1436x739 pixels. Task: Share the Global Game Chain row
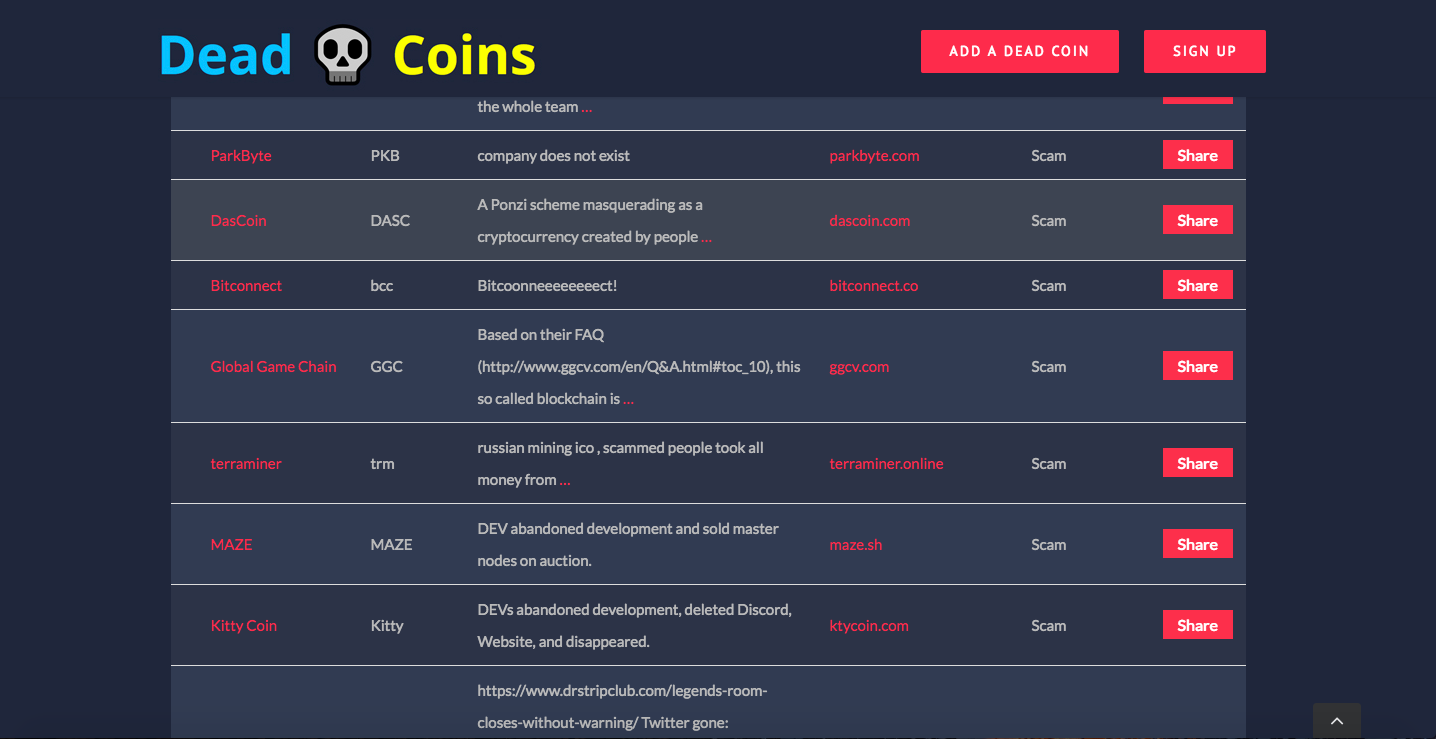[x=1197, y=366]
